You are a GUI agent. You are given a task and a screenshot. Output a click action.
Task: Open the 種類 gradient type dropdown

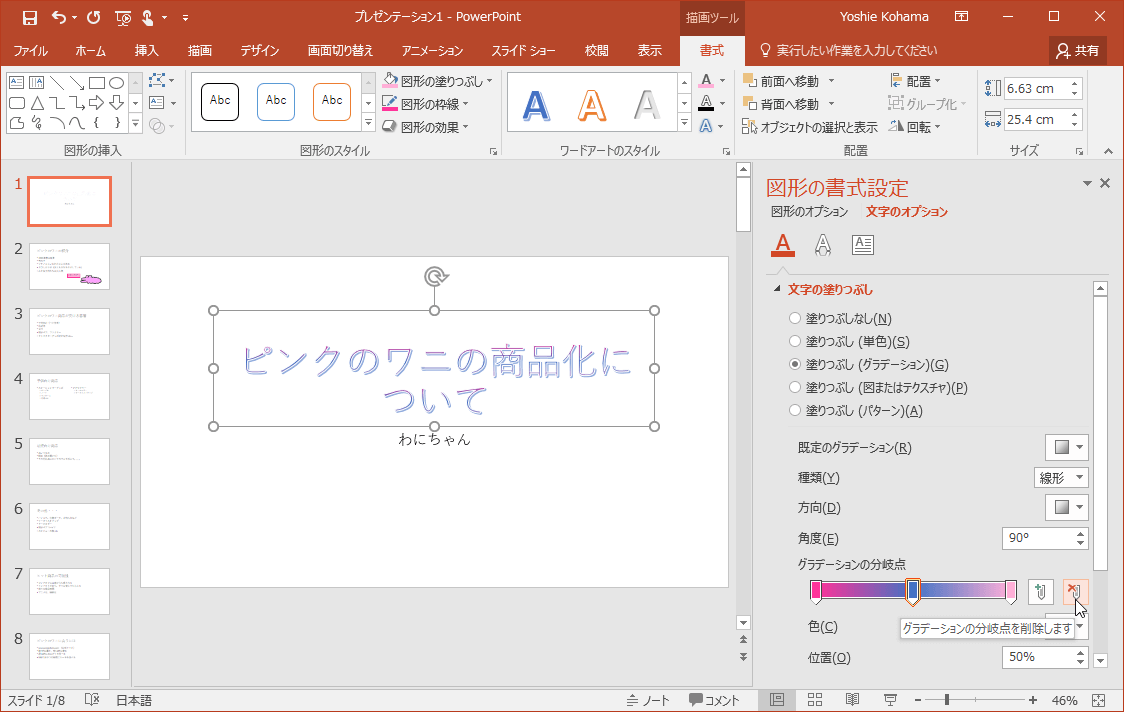click(1060, 478)
